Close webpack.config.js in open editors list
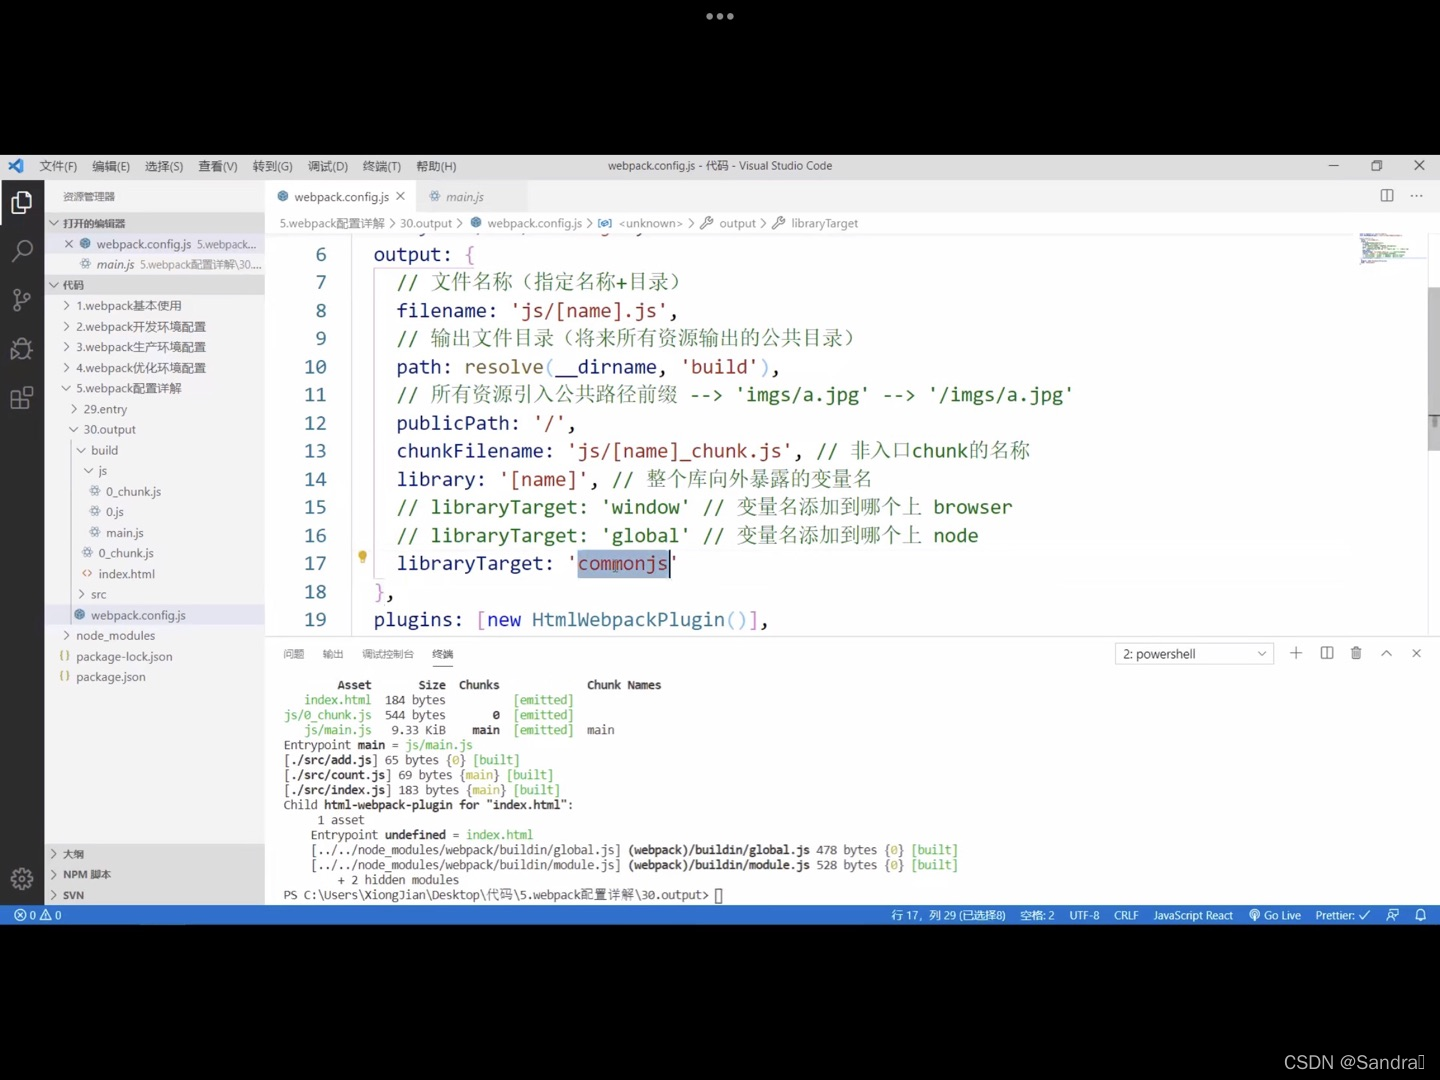The height and width of the screenshot is (1080, 1440). (x=69, y=244)
